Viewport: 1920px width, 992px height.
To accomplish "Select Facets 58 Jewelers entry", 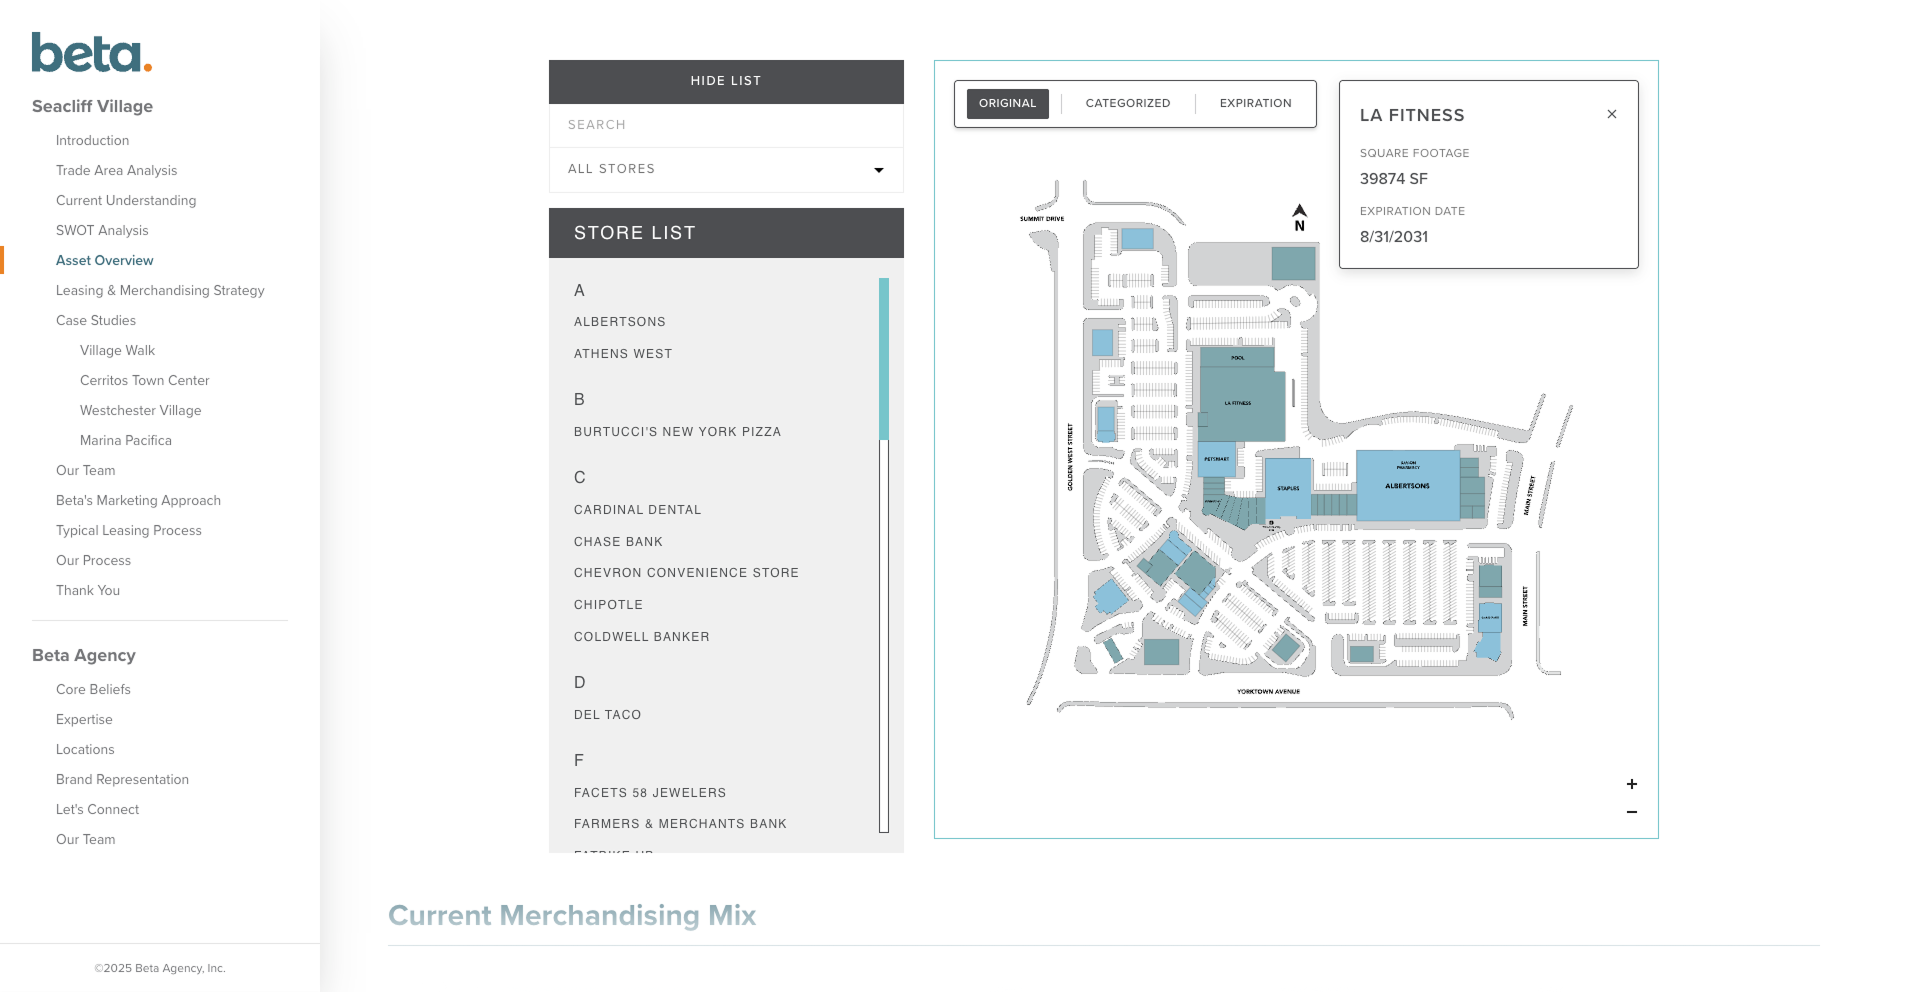I will coord(650,793).
